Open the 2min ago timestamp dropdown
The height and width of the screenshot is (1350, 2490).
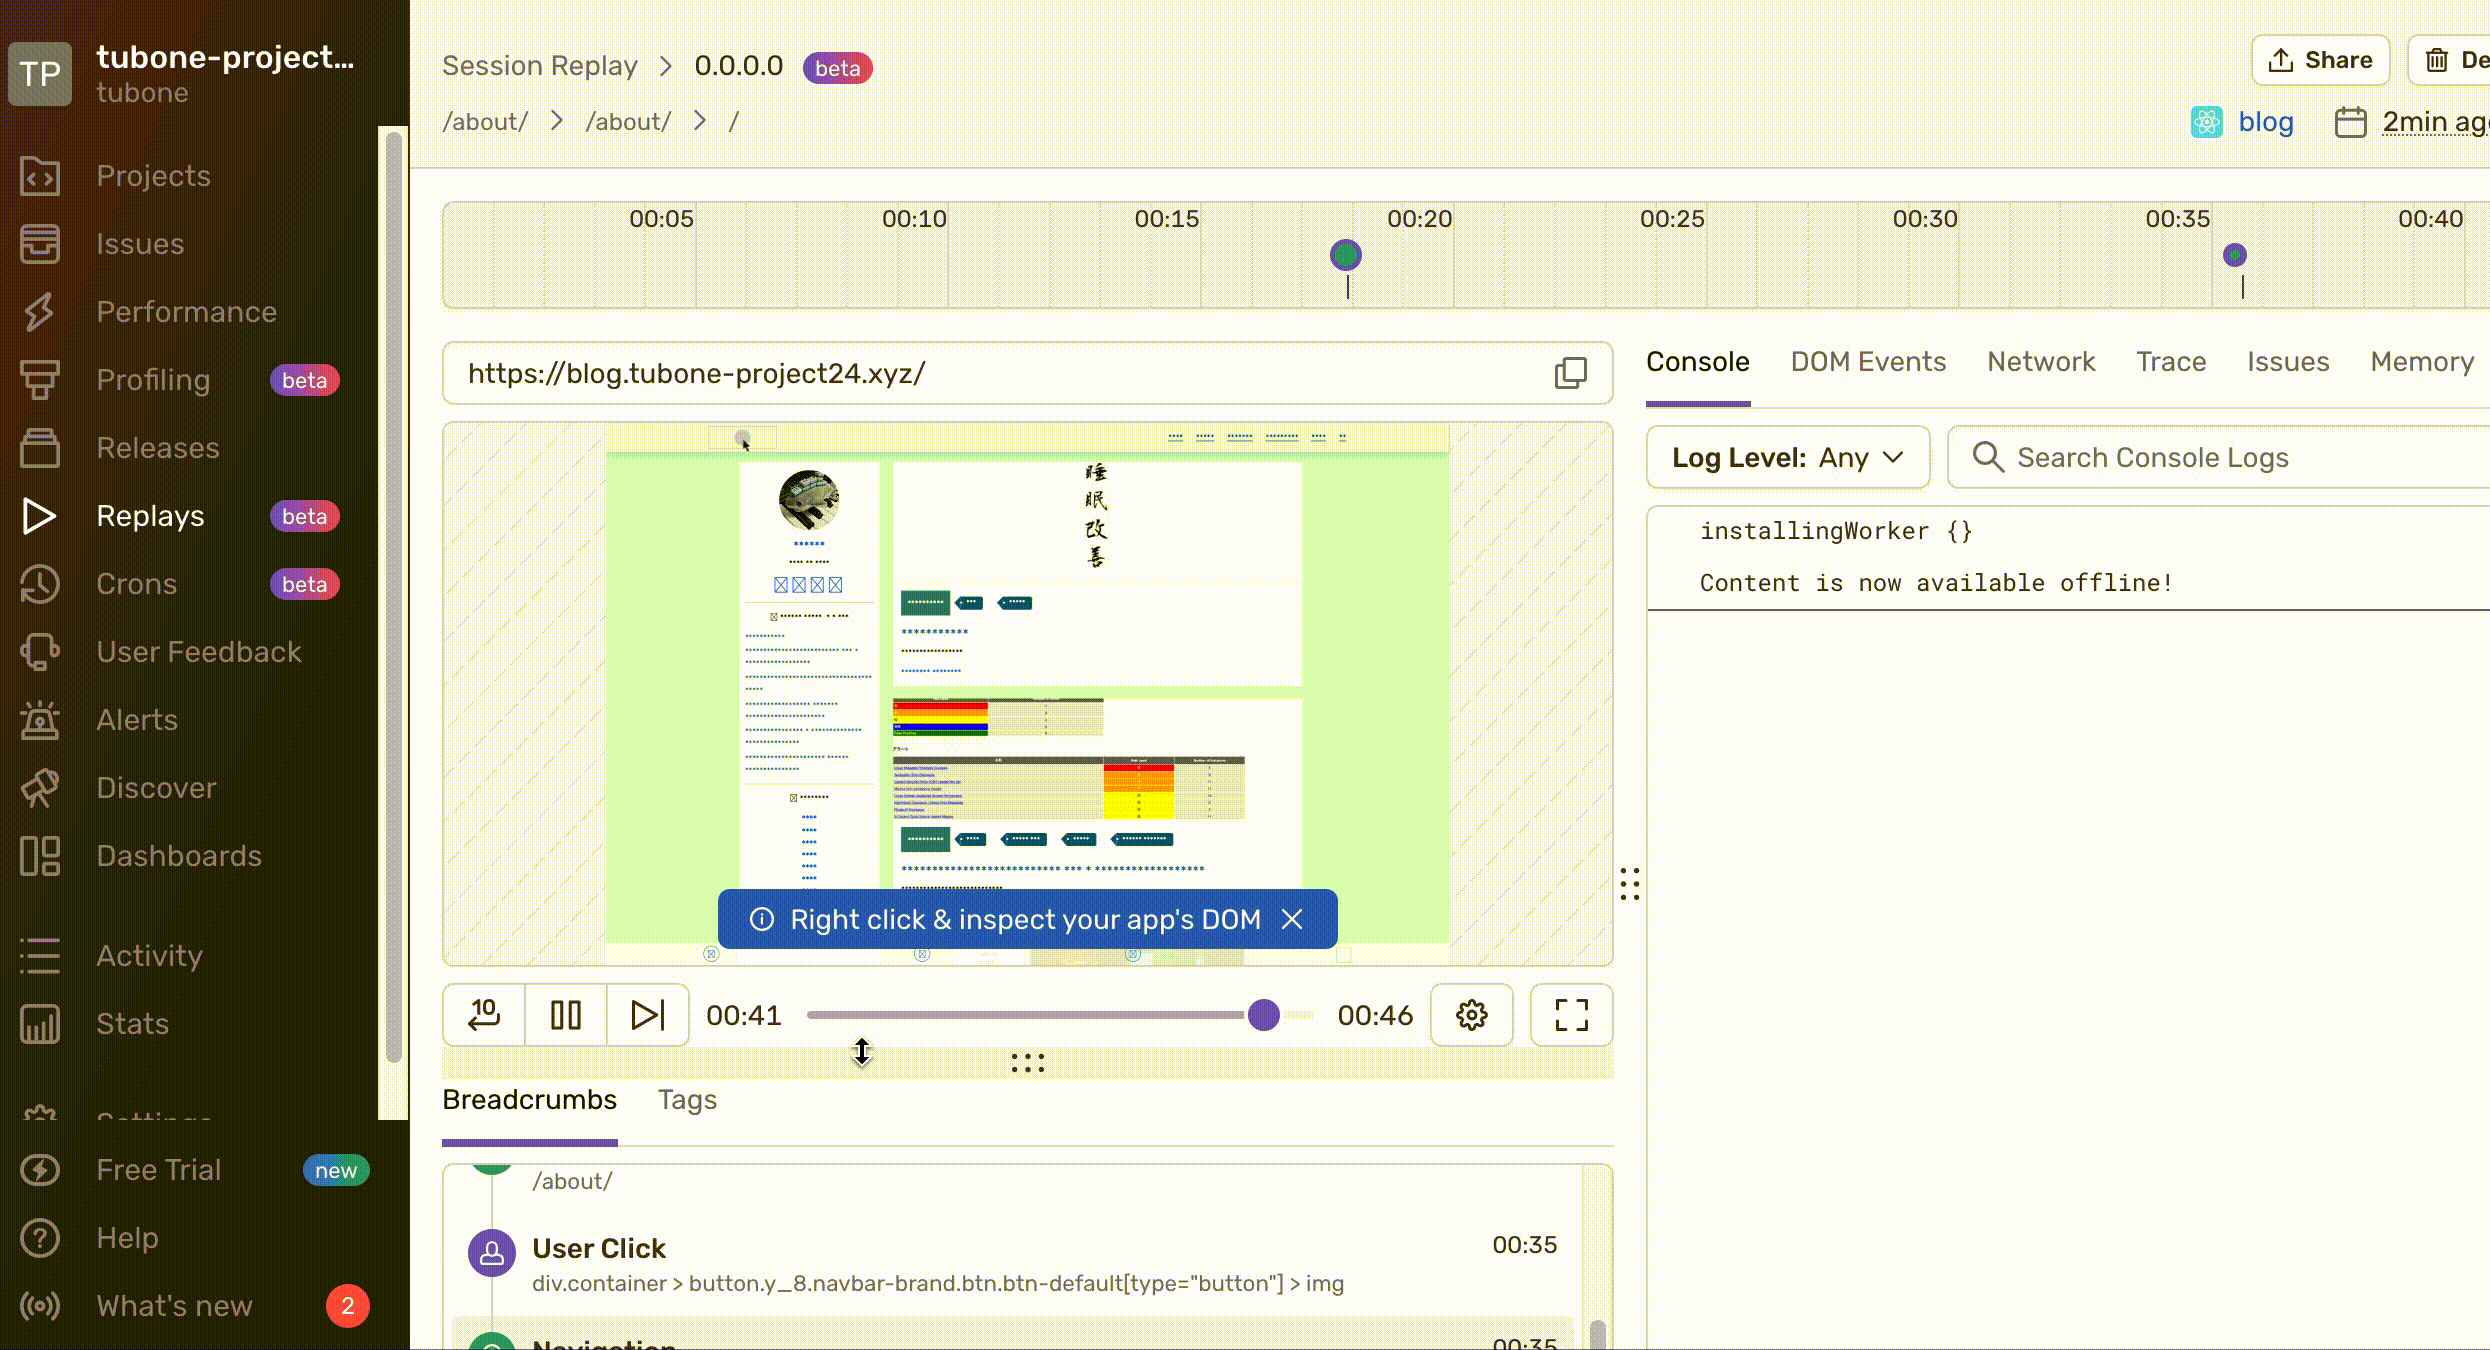pyautogui.click(x=2432, y=121)
